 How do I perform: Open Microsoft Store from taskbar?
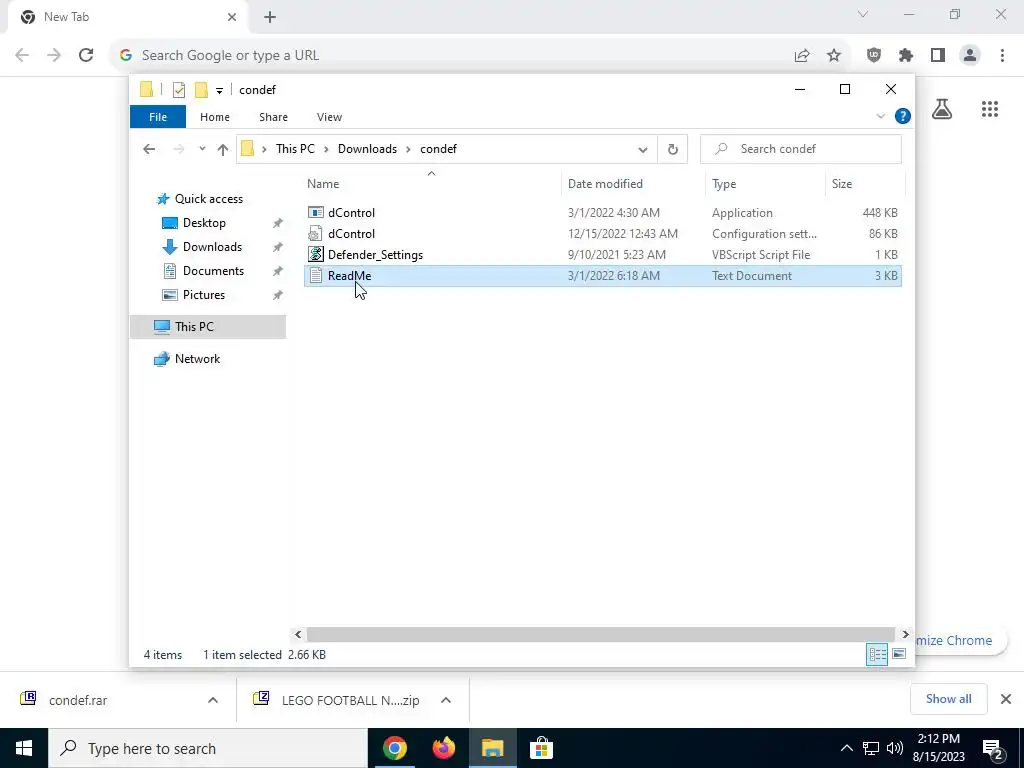click(541, 748)
